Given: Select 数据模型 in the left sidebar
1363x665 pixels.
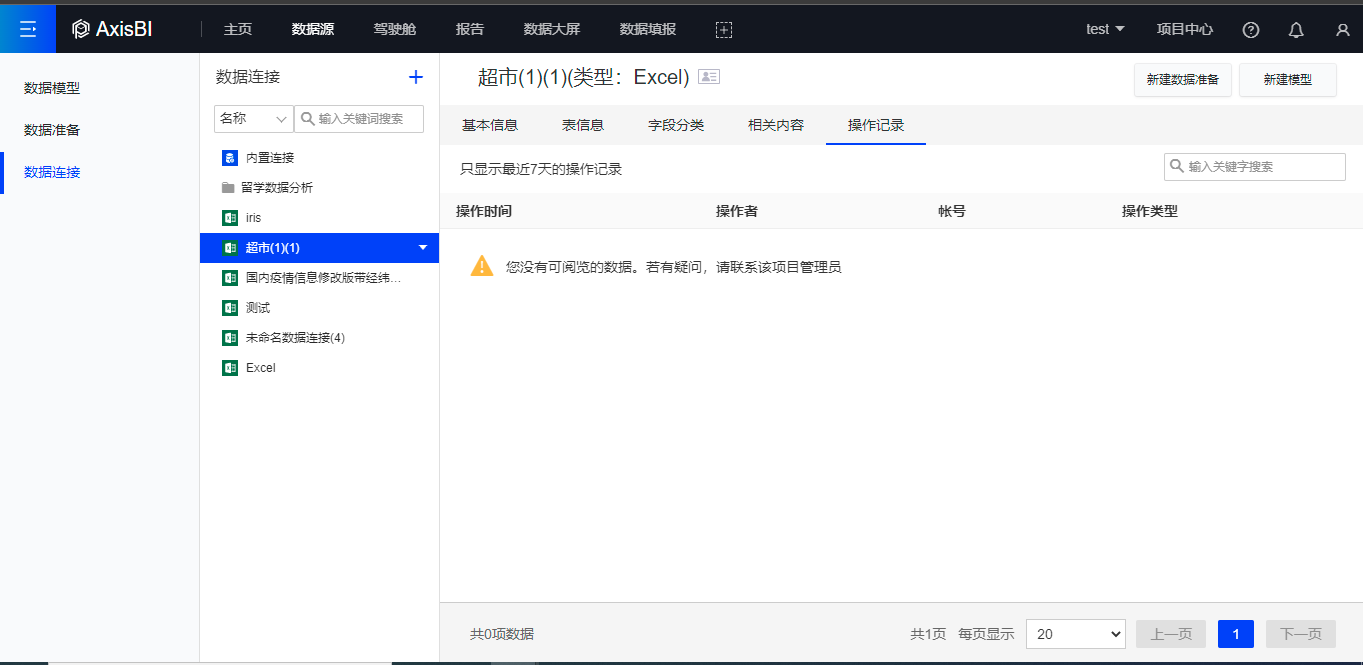Looking at the screenshot, I should click(x=52, y=88).
